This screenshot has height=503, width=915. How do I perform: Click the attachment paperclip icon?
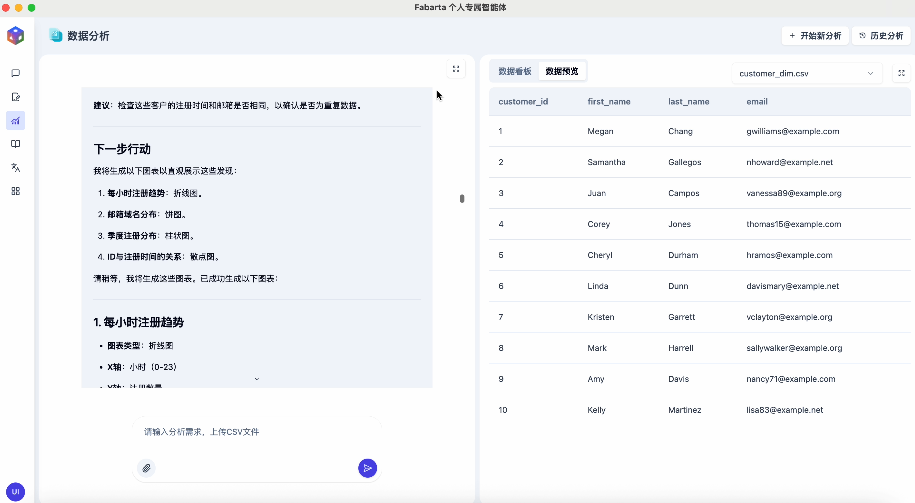pyautogui.click(x=146, y=468)
